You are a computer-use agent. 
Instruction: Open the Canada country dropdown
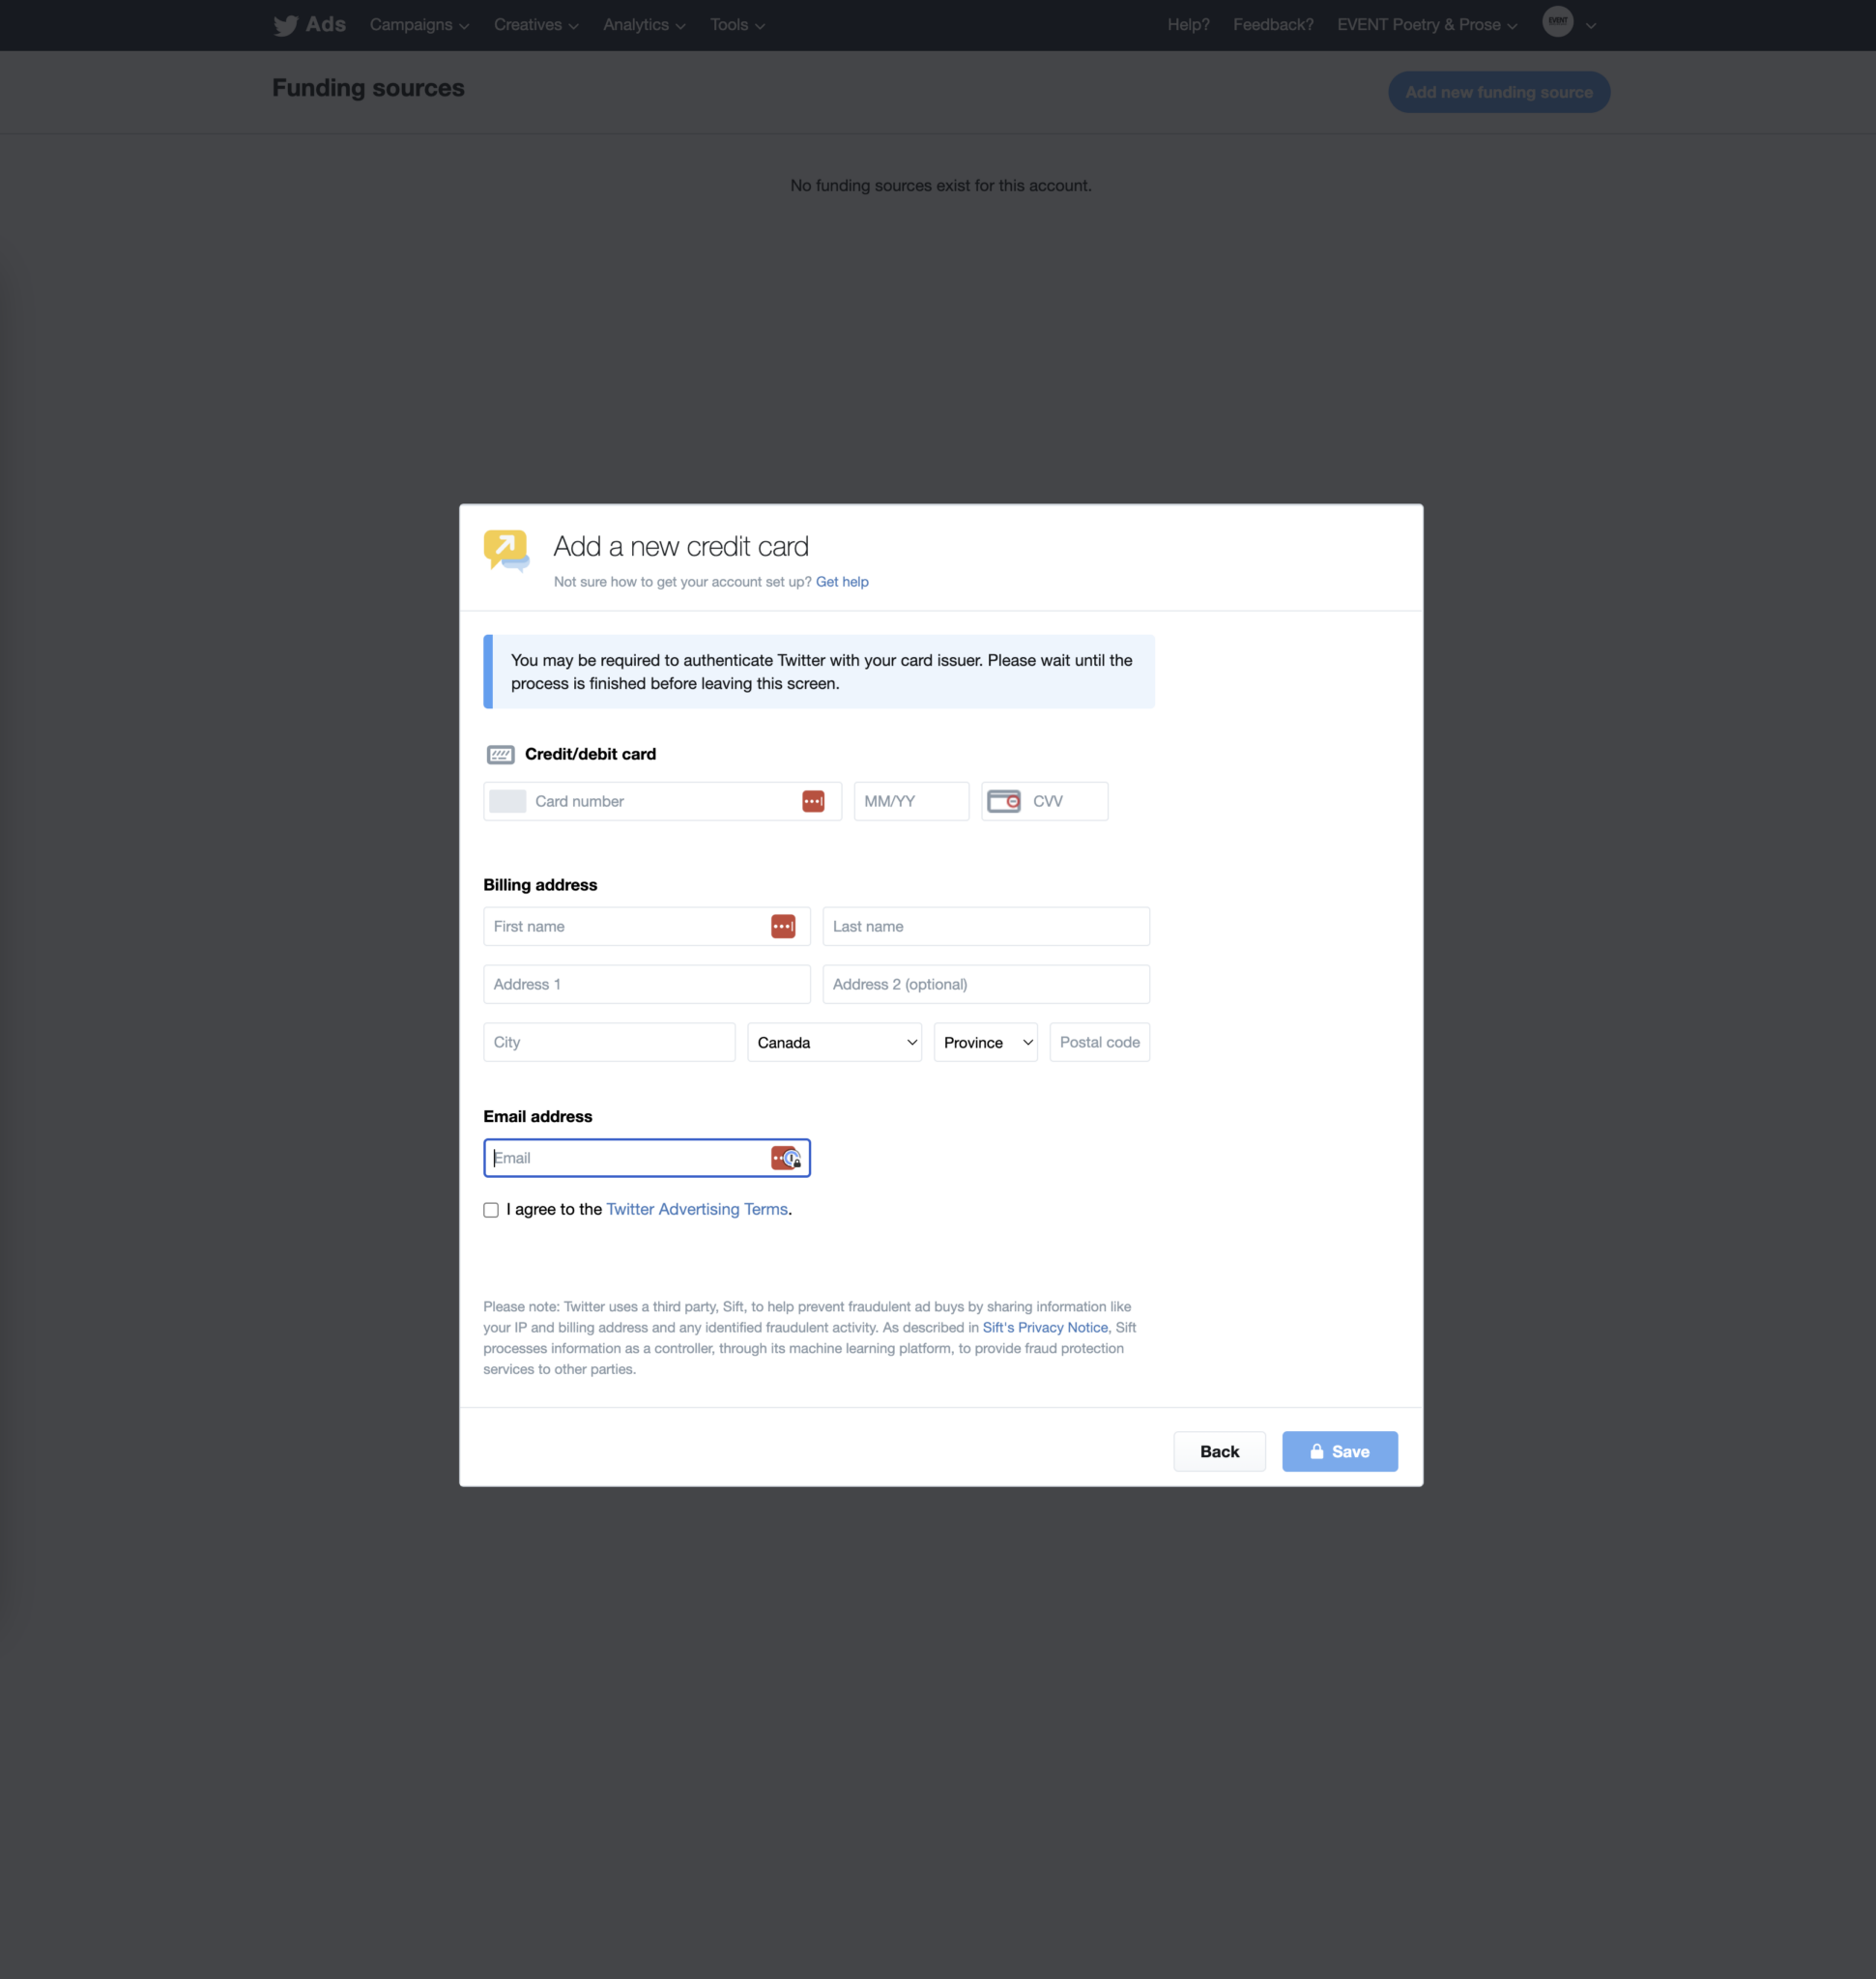coord(834,1042)
